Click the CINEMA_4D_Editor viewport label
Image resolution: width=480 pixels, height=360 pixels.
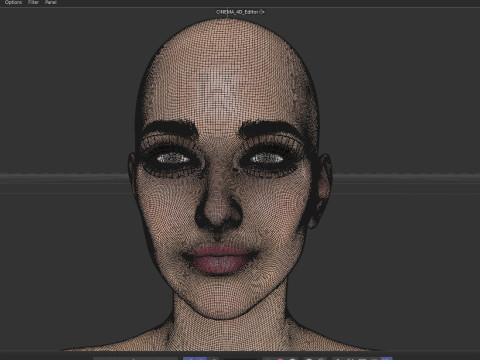pos(237,12)
